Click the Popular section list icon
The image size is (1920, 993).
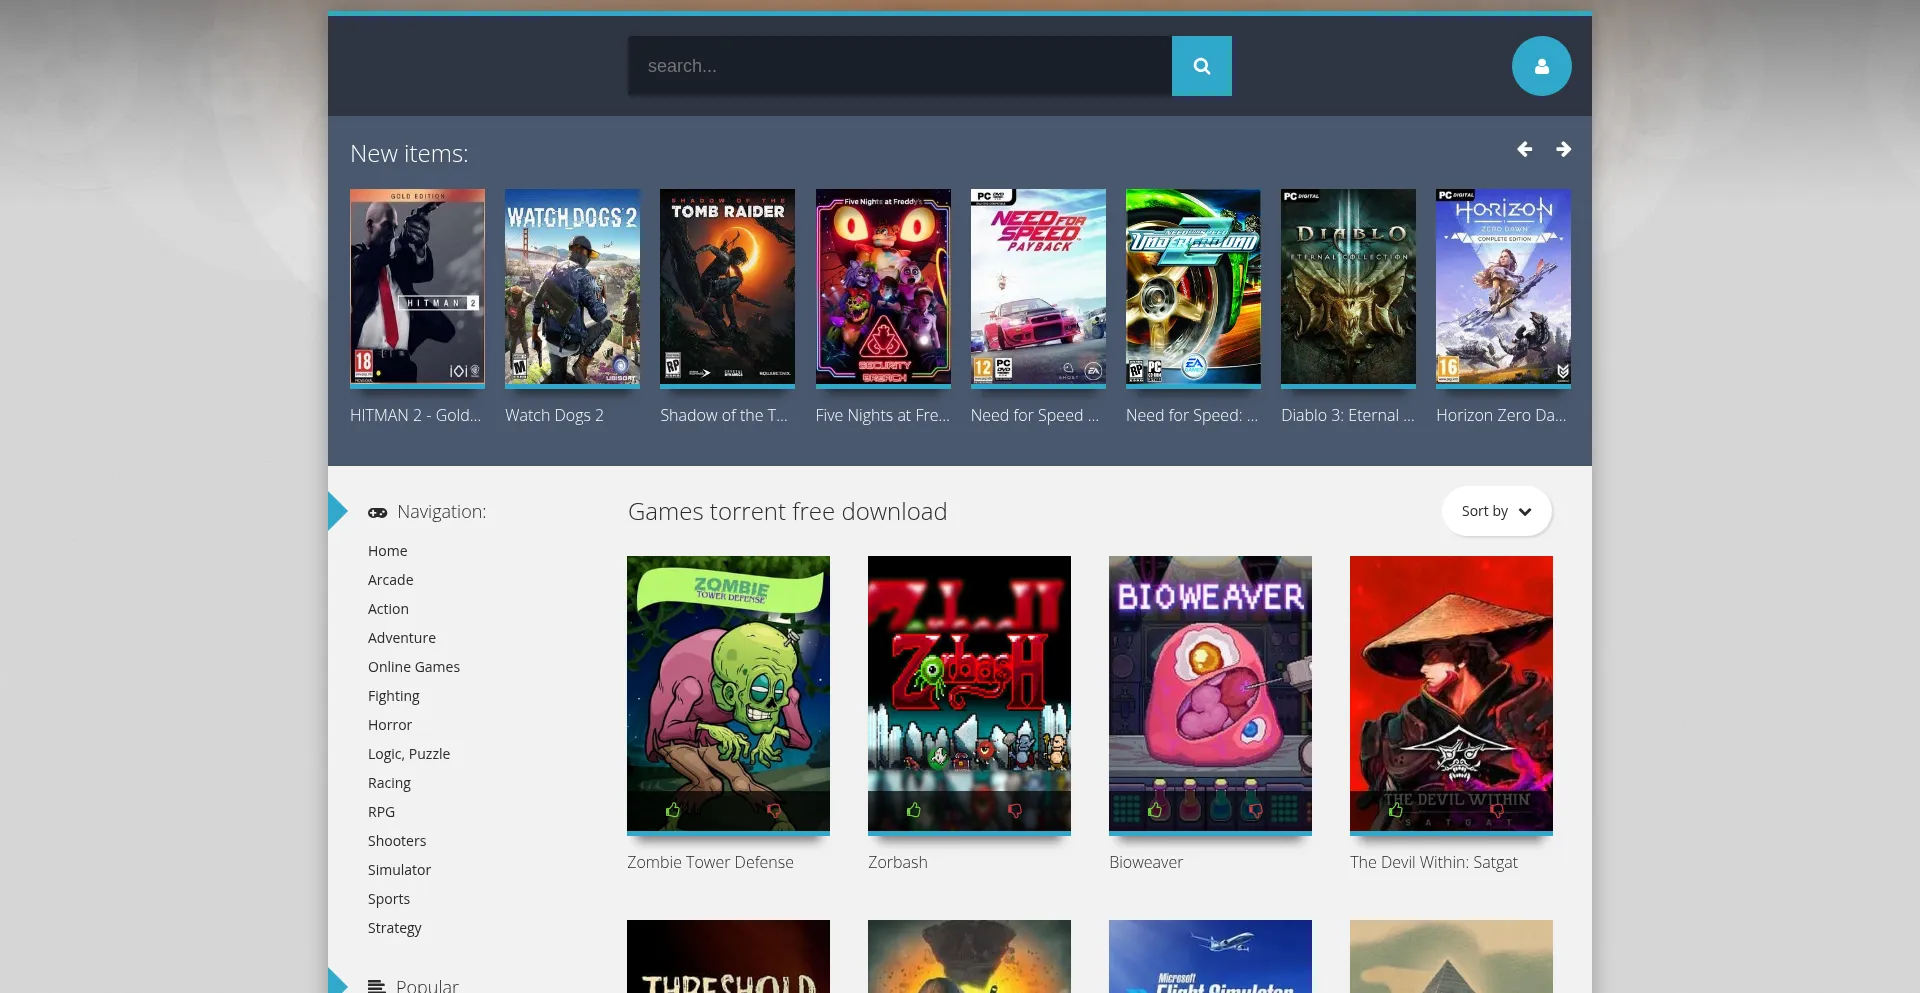point(377,984)
